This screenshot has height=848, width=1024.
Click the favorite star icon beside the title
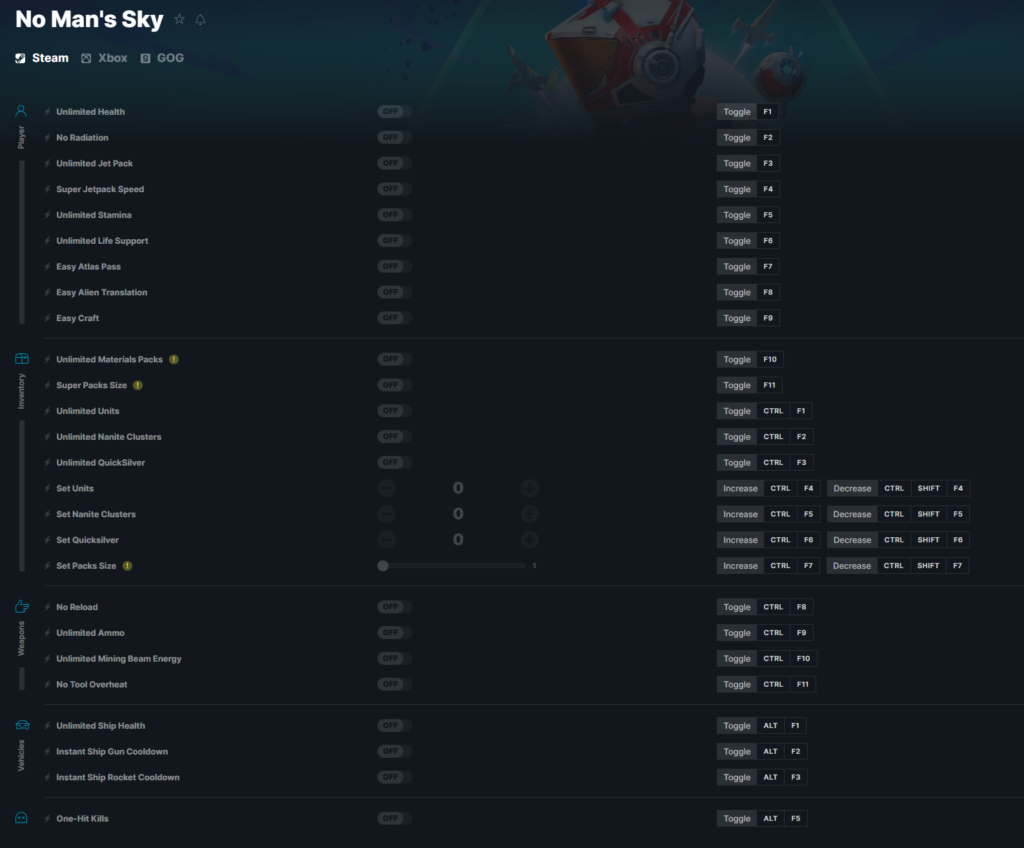tap(179, 20)
